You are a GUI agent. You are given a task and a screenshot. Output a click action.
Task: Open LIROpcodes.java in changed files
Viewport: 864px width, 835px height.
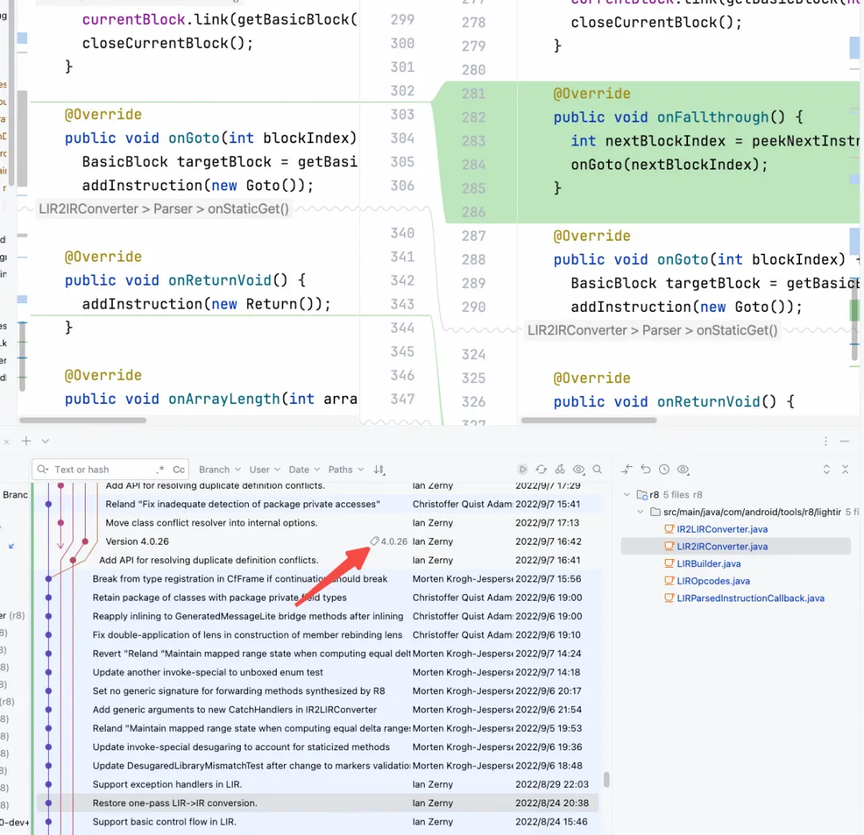coord(713,581)
